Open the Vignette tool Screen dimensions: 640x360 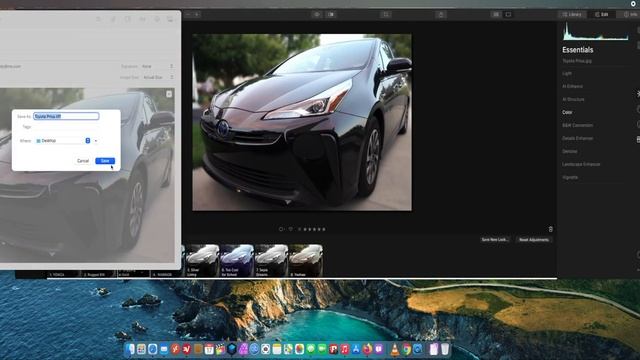coord(570,178)
